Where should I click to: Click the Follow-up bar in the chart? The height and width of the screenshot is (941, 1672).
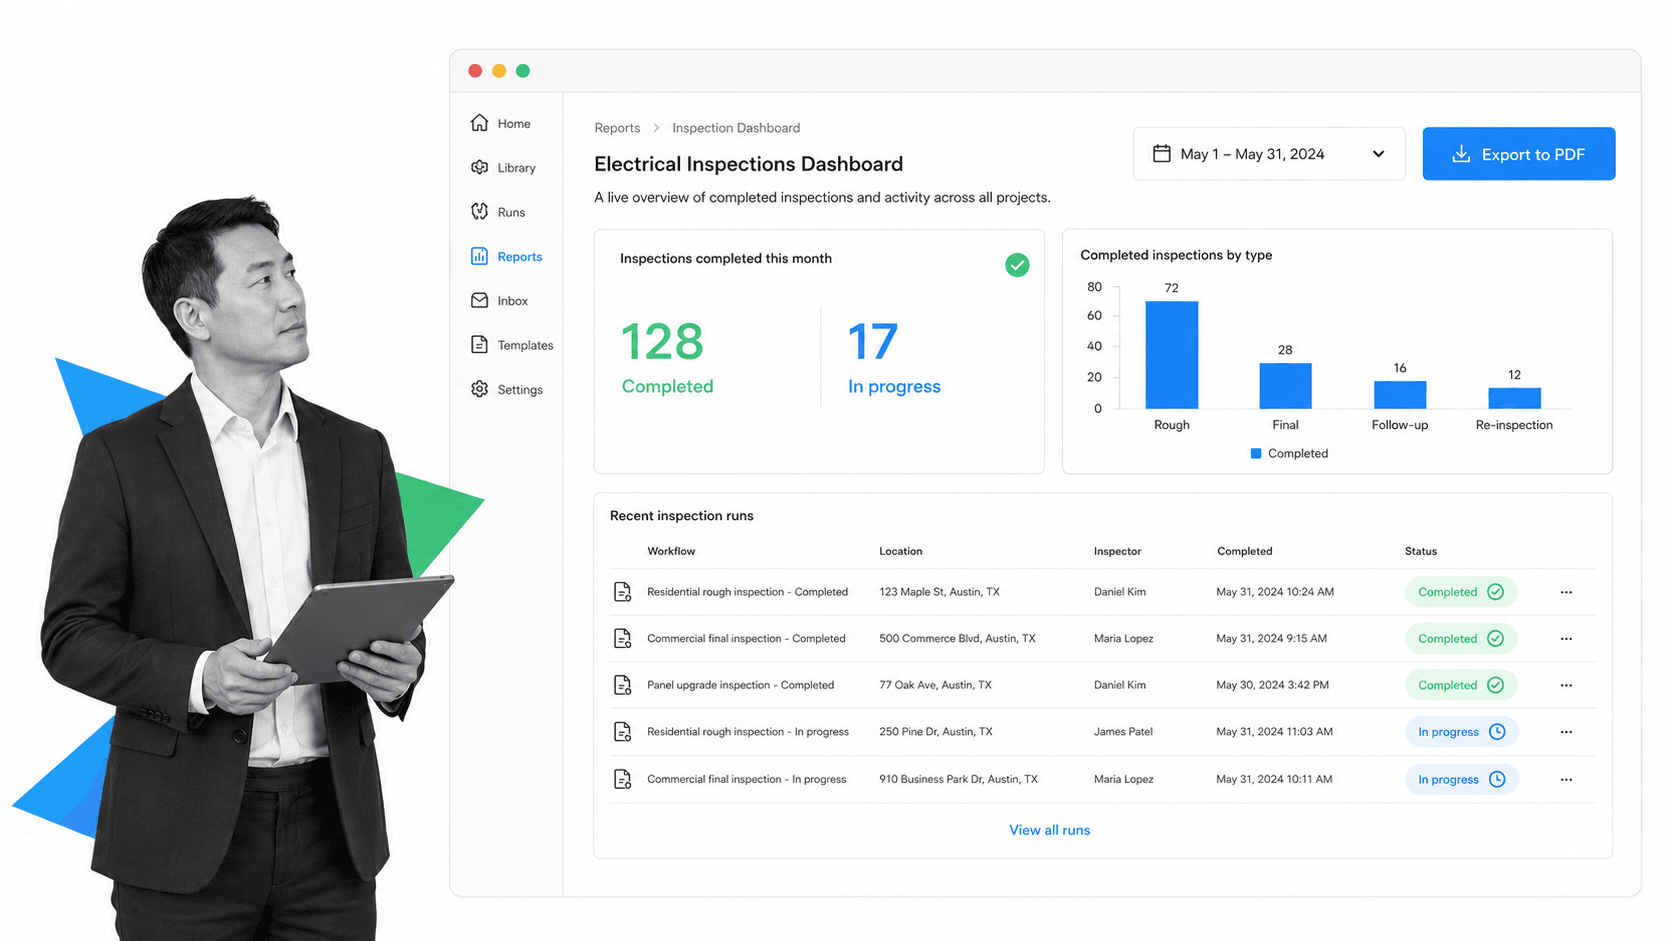point(1400,394)
